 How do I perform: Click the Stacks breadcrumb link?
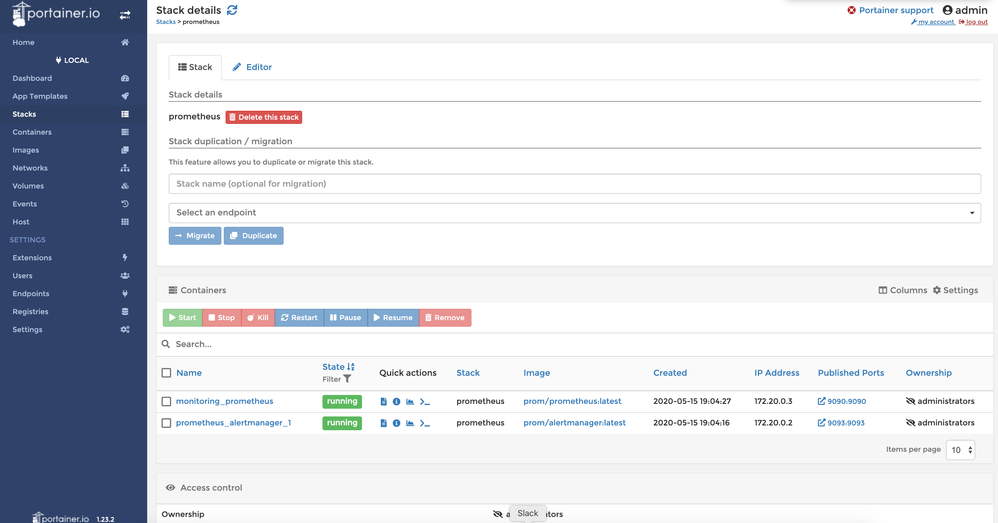coord(165,22)
